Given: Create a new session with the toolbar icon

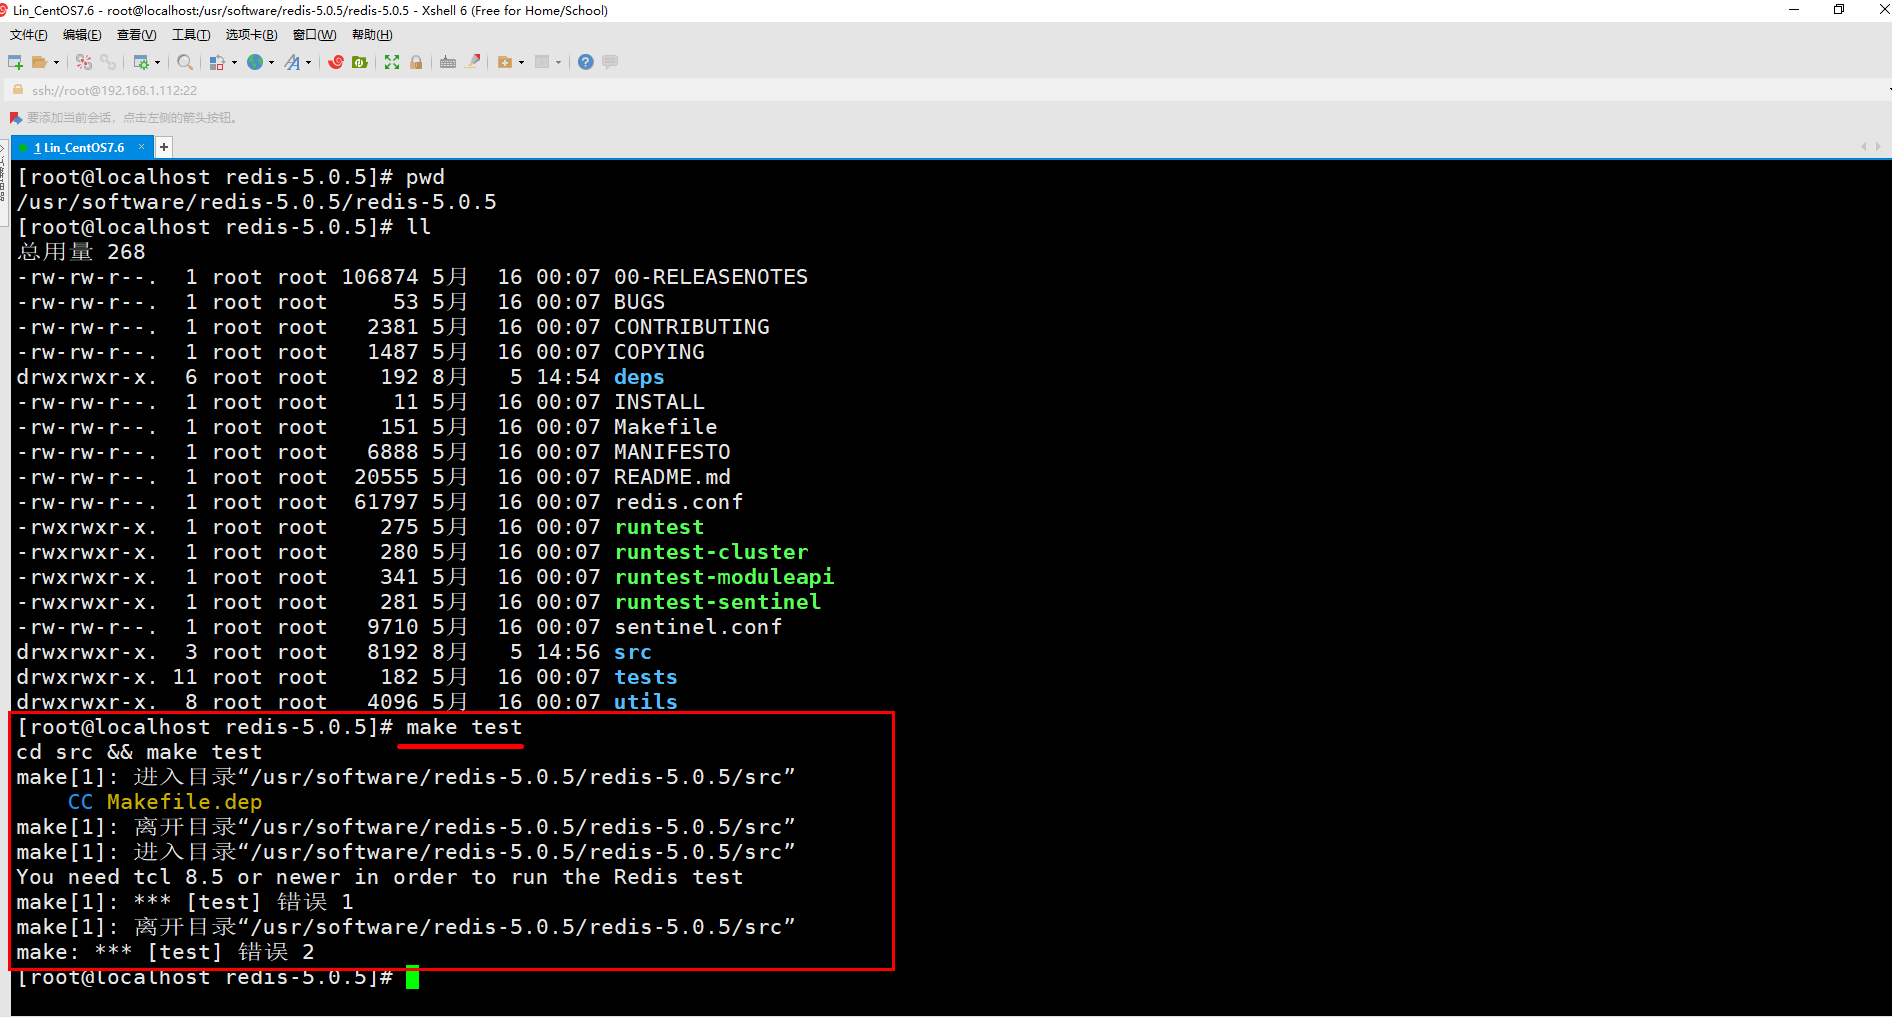Looking at the screenshot, I should tap(15, 62).
